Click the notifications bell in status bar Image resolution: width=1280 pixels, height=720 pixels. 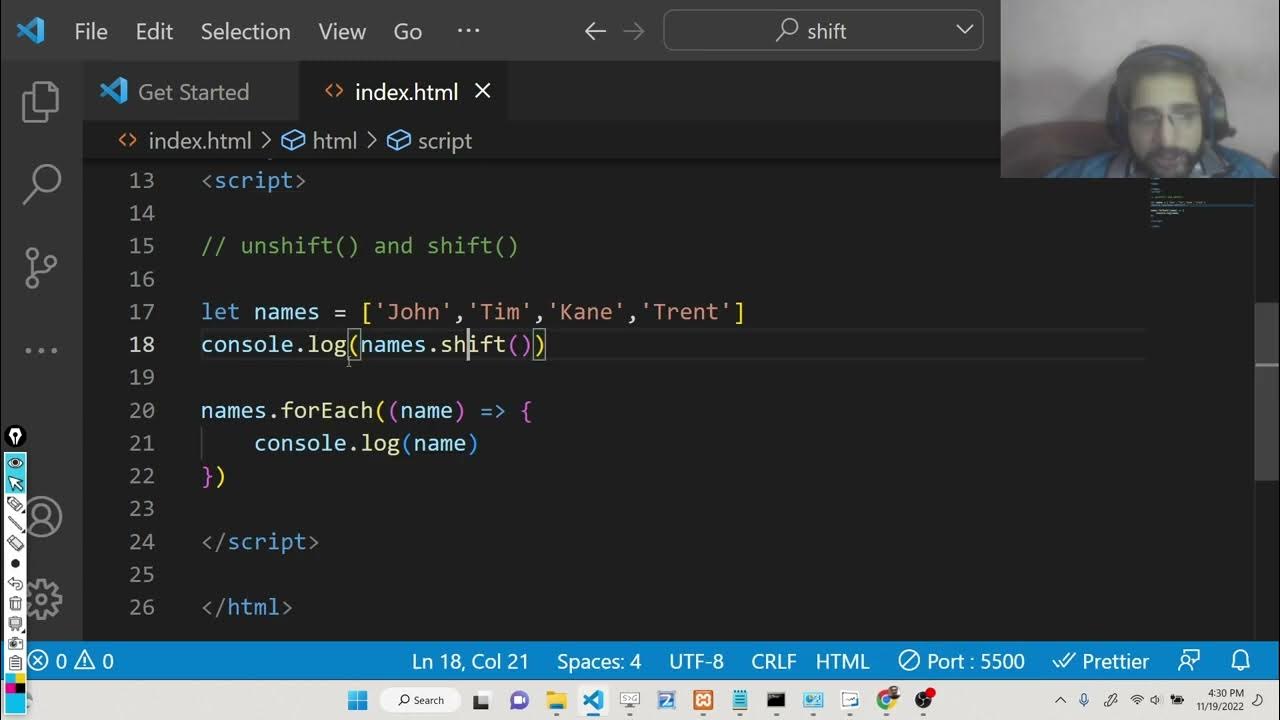click(x=1241, y=661)
